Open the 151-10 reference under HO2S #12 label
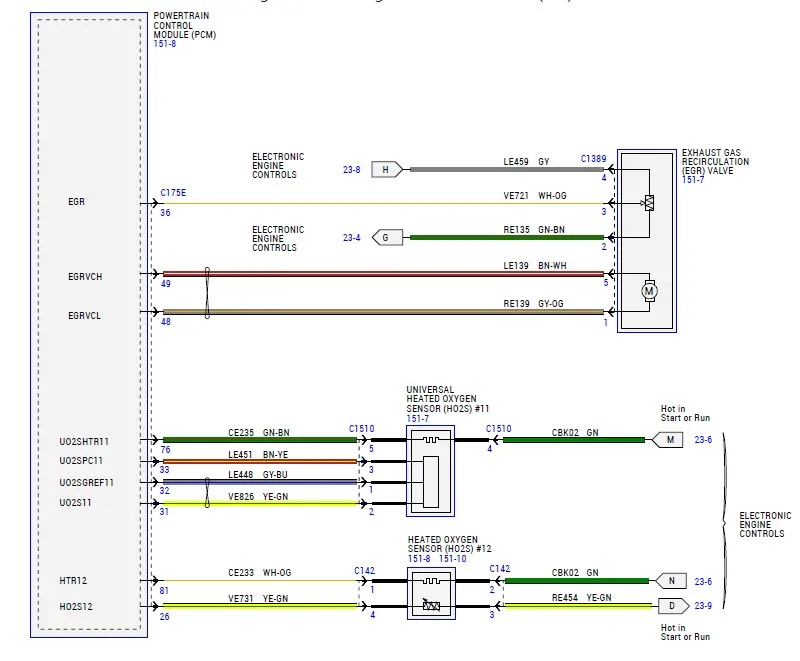Image resolution: width=800 pixels, height=661 pixels. 453,558
